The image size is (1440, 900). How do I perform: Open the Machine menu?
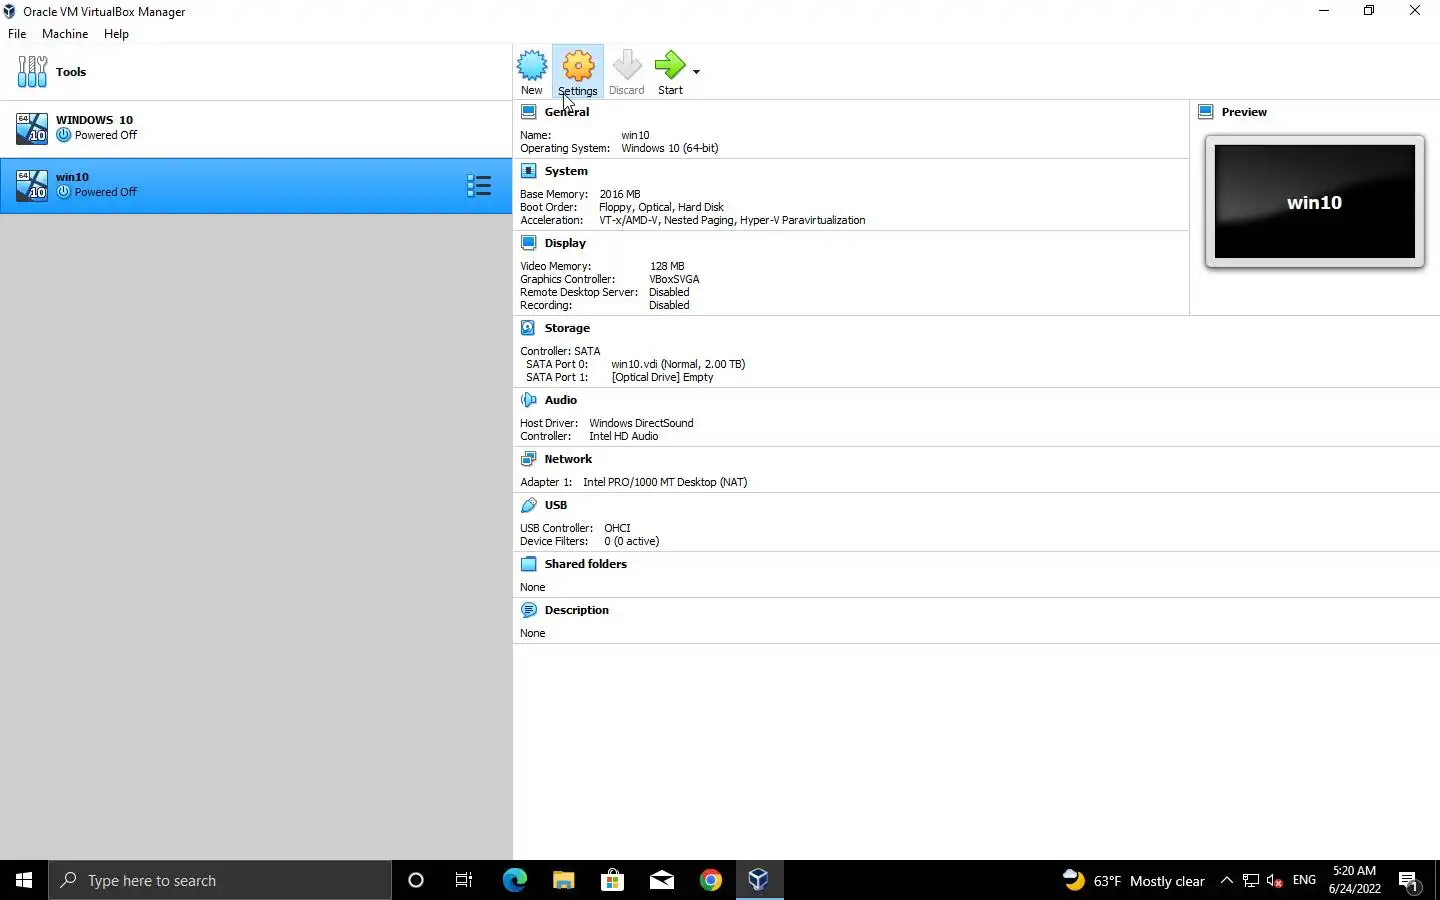[65, 34]
